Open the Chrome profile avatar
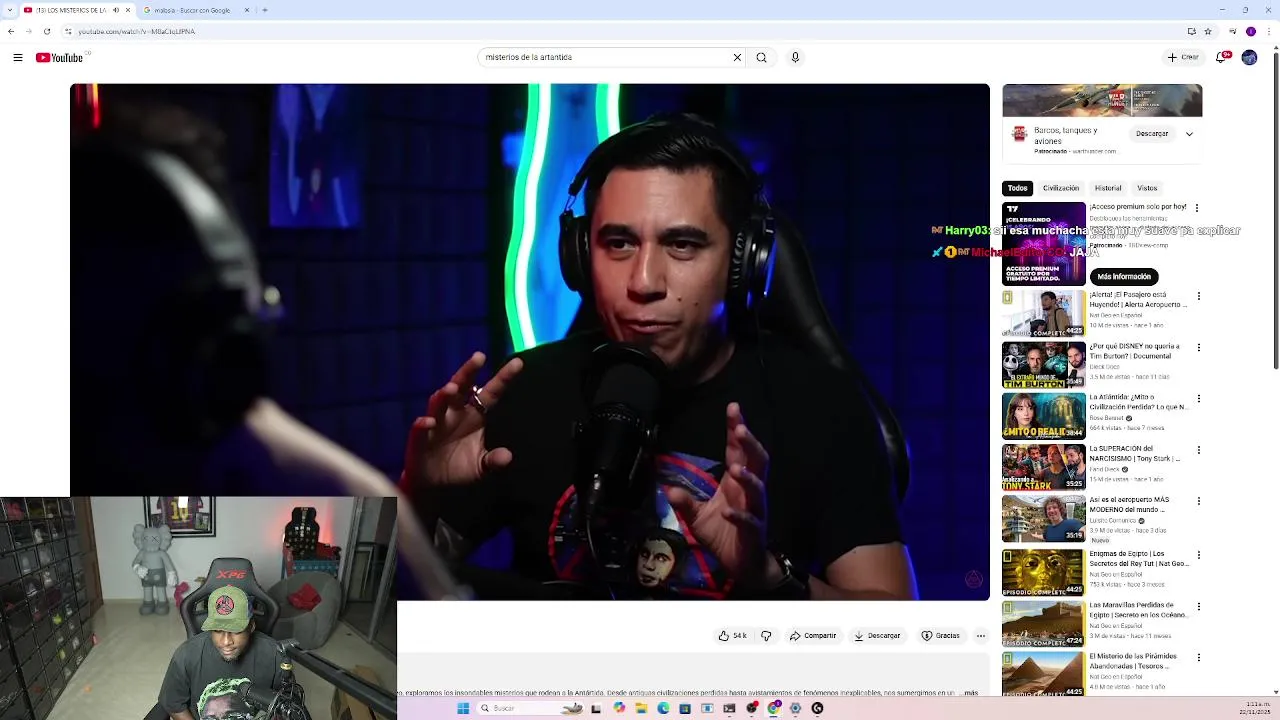Screen dimensions: 1280x720 pos(1250,31)
